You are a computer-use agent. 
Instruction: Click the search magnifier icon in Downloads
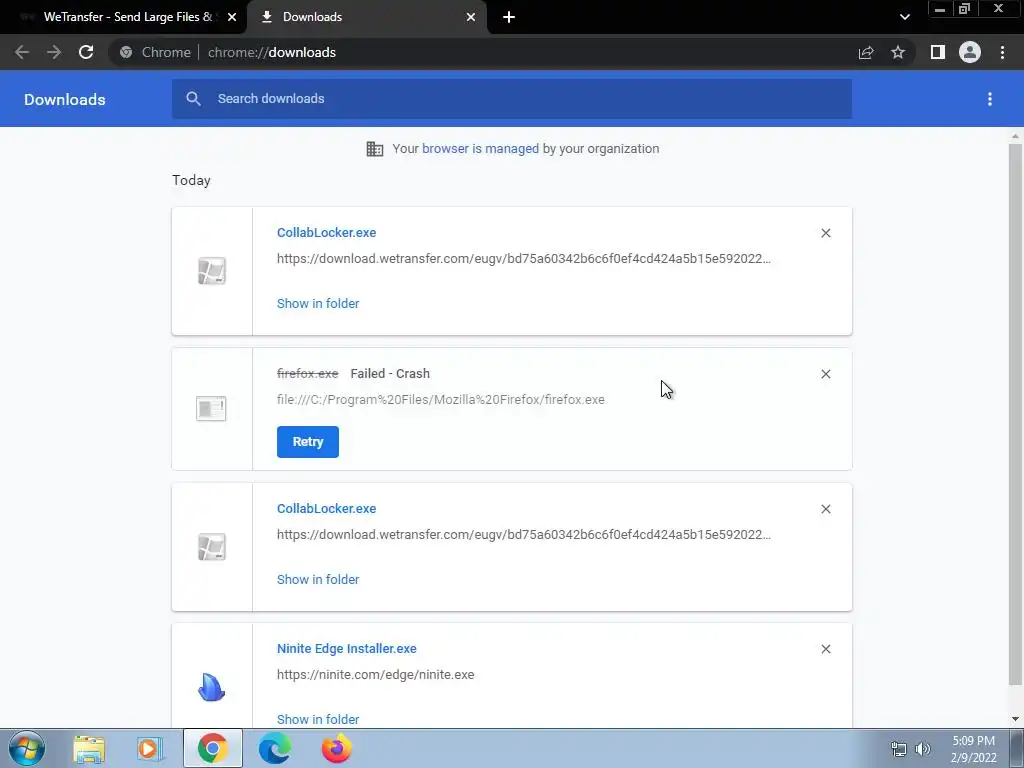coord(193,99)
